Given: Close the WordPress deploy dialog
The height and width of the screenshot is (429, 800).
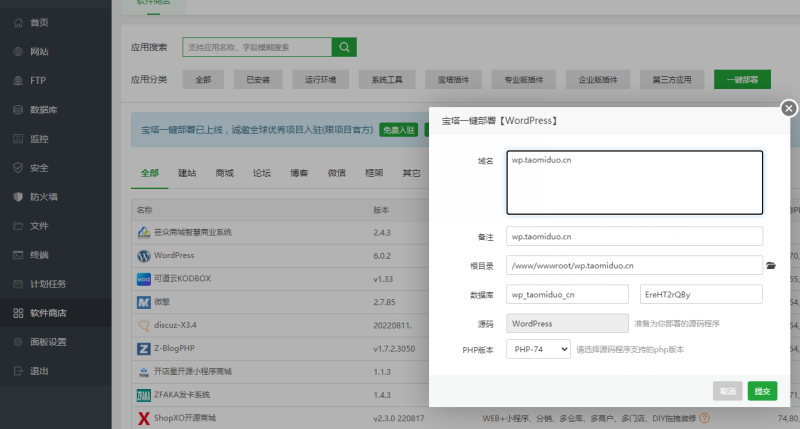Looking at the screenshot, I should tap(789, 108).
